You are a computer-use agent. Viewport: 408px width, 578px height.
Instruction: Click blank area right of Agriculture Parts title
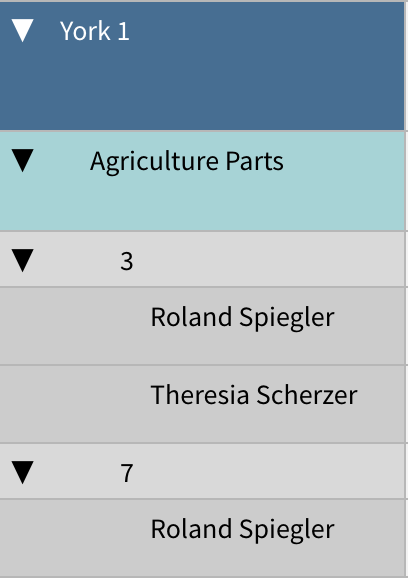point(345,161)
